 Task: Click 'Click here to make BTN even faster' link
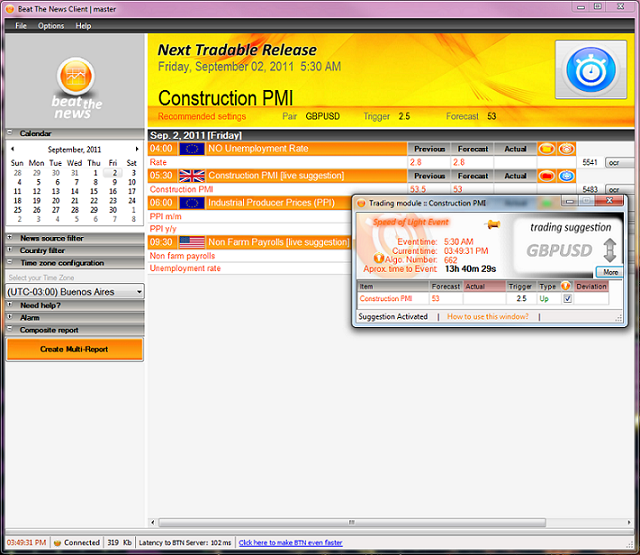click(x=291, y=543)
